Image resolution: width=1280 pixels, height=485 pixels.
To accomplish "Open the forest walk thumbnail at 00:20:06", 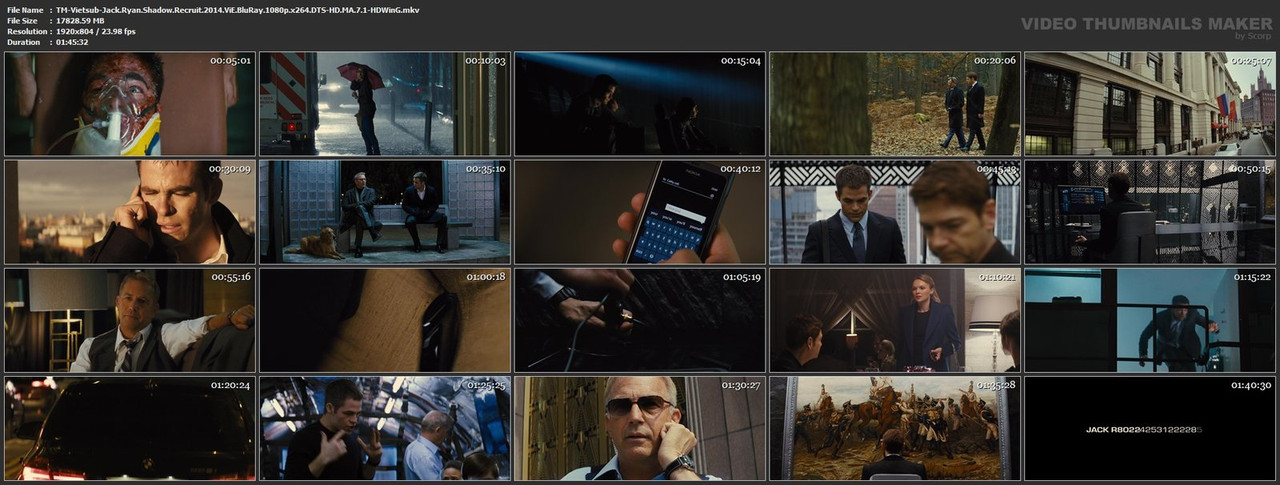I will pyautogui.click(x=895, y=104).
